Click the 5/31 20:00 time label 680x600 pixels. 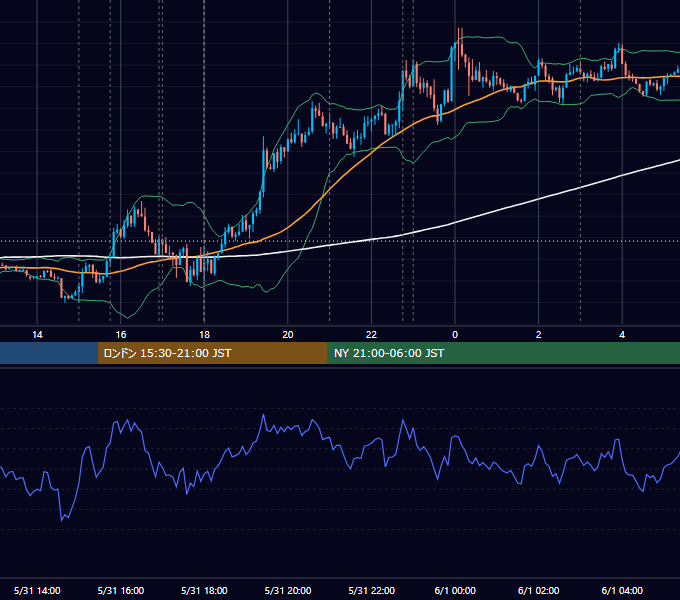288,590
